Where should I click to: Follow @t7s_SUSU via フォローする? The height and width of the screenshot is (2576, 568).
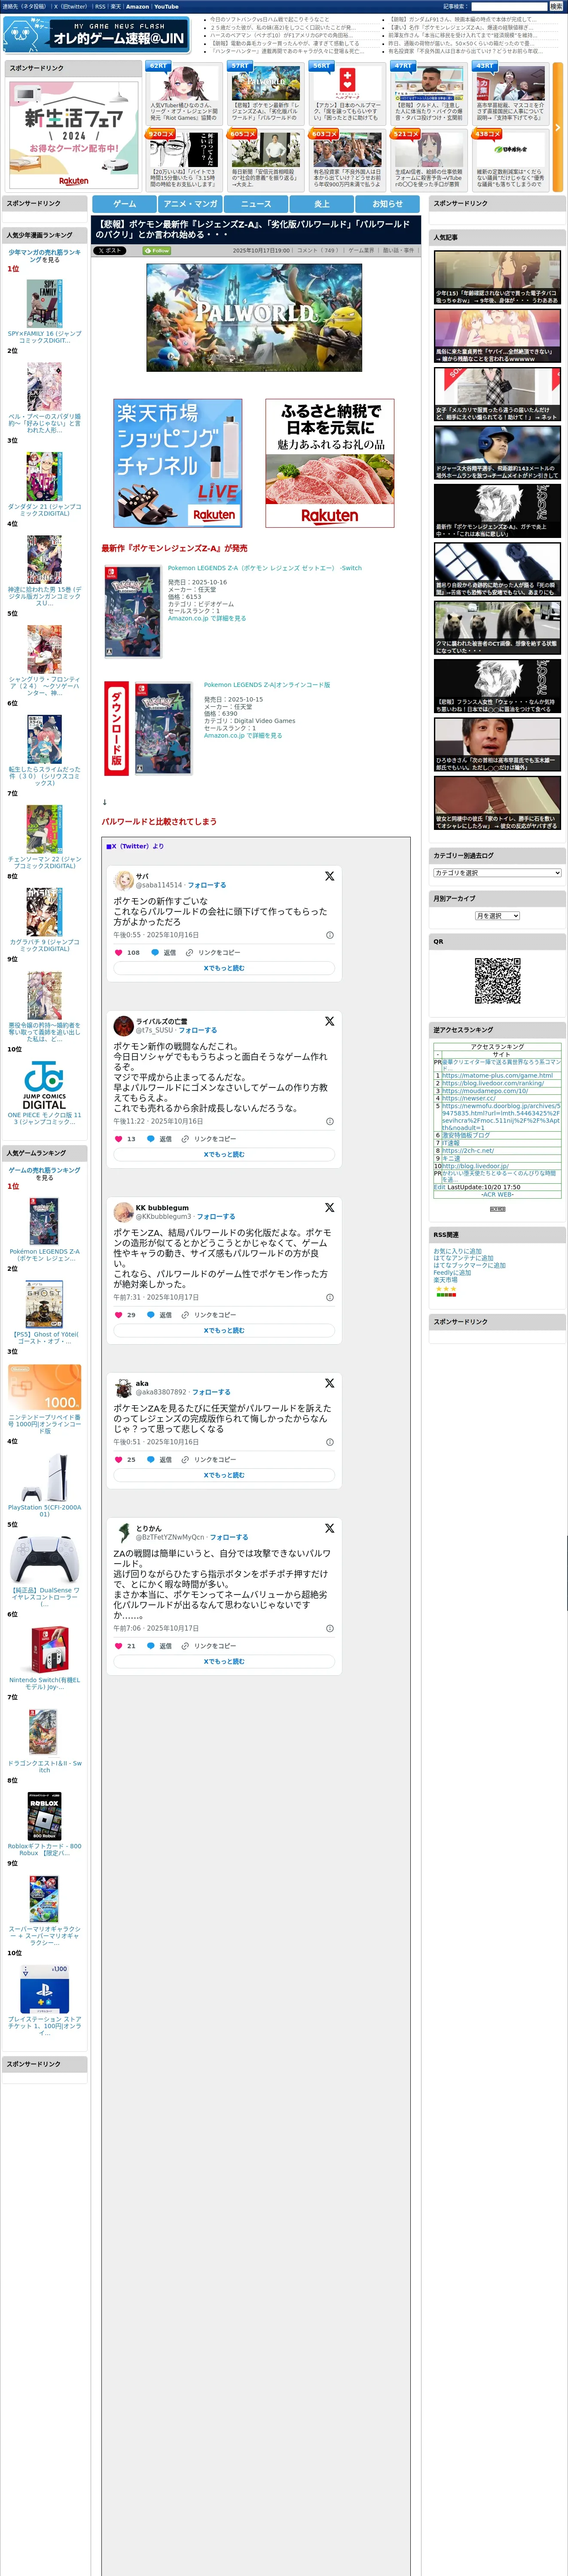pyautogui.click(x=197, y=1030)
